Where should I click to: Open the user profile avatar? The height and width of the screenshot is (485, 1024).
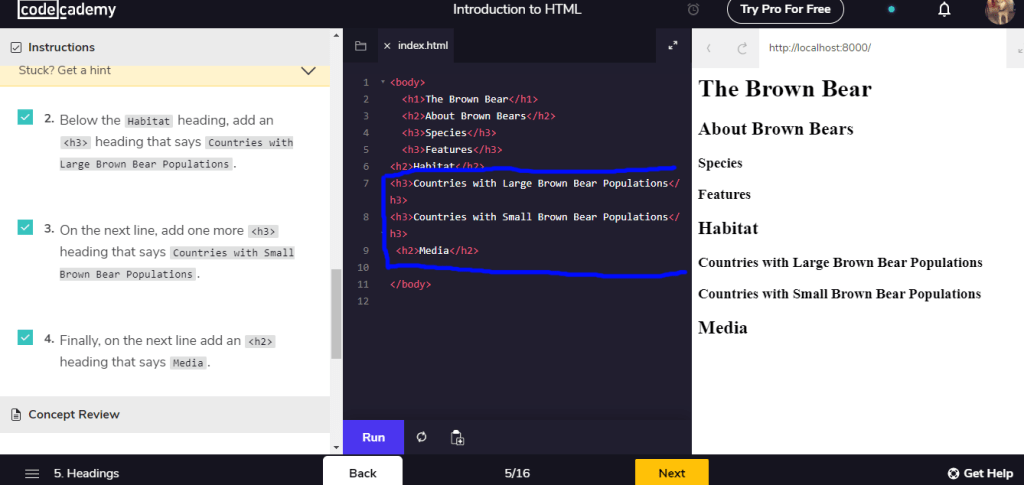pyautogui.click(x=999, y=11)
